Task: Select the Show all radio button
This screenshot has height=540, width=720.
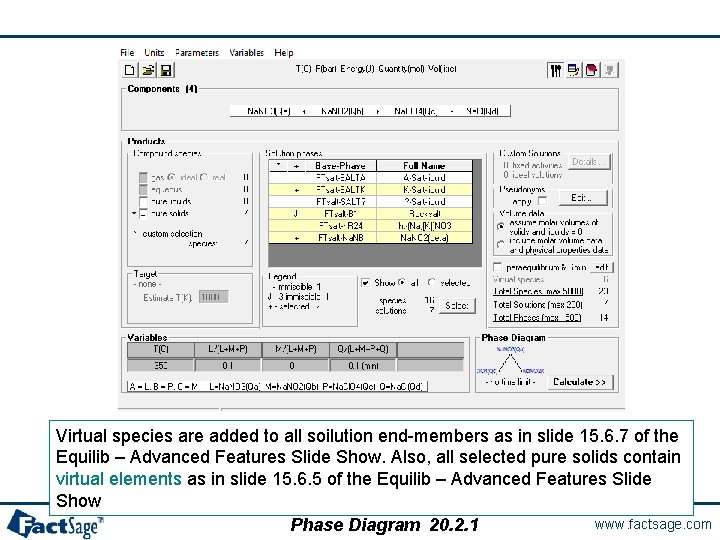Action: click(x=402, y=282)
